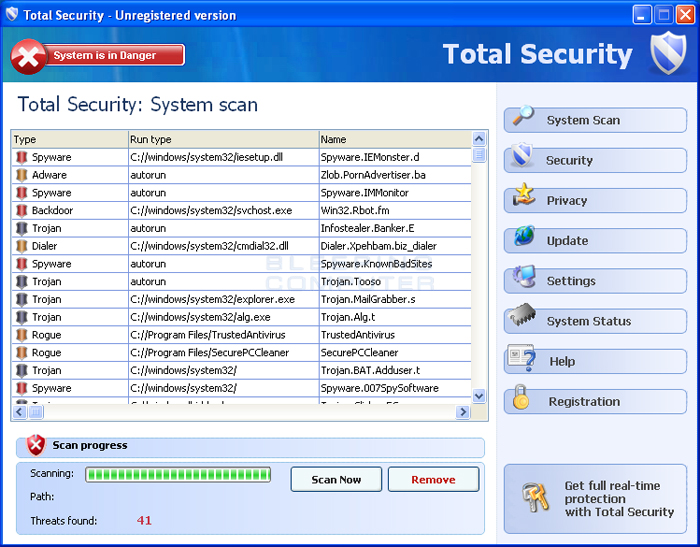This screenshot has height=547, width=700.
Task: Click the shield icon for SpyWare.IEMonster.d row
Action: tap(21, 157)
